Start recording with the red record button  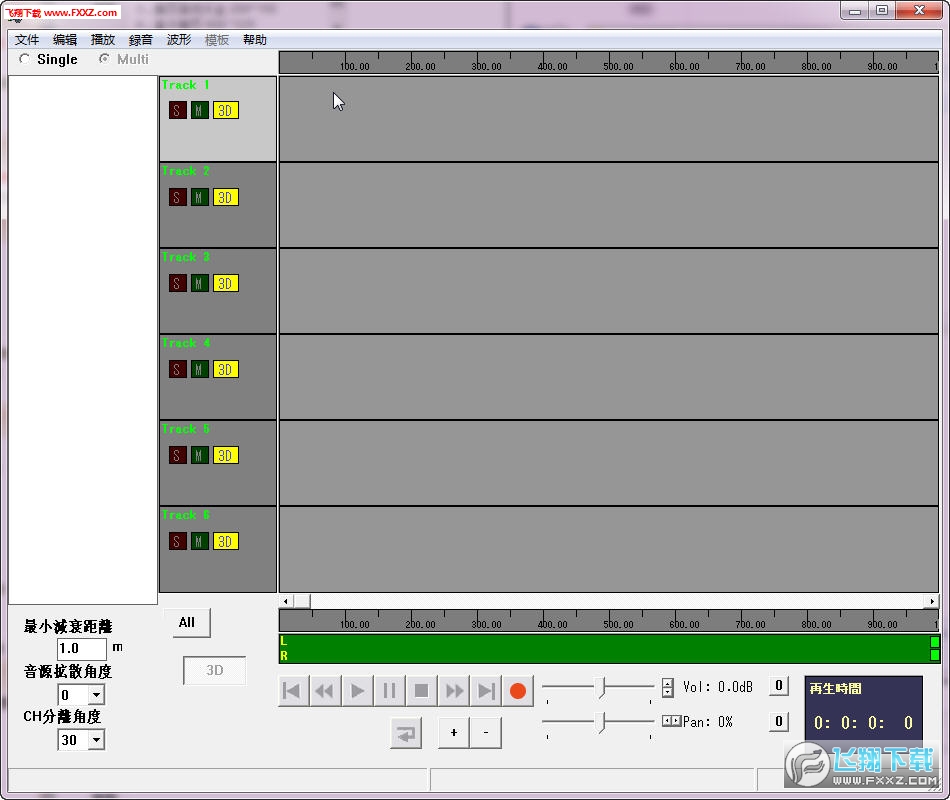tap(518, 691)
